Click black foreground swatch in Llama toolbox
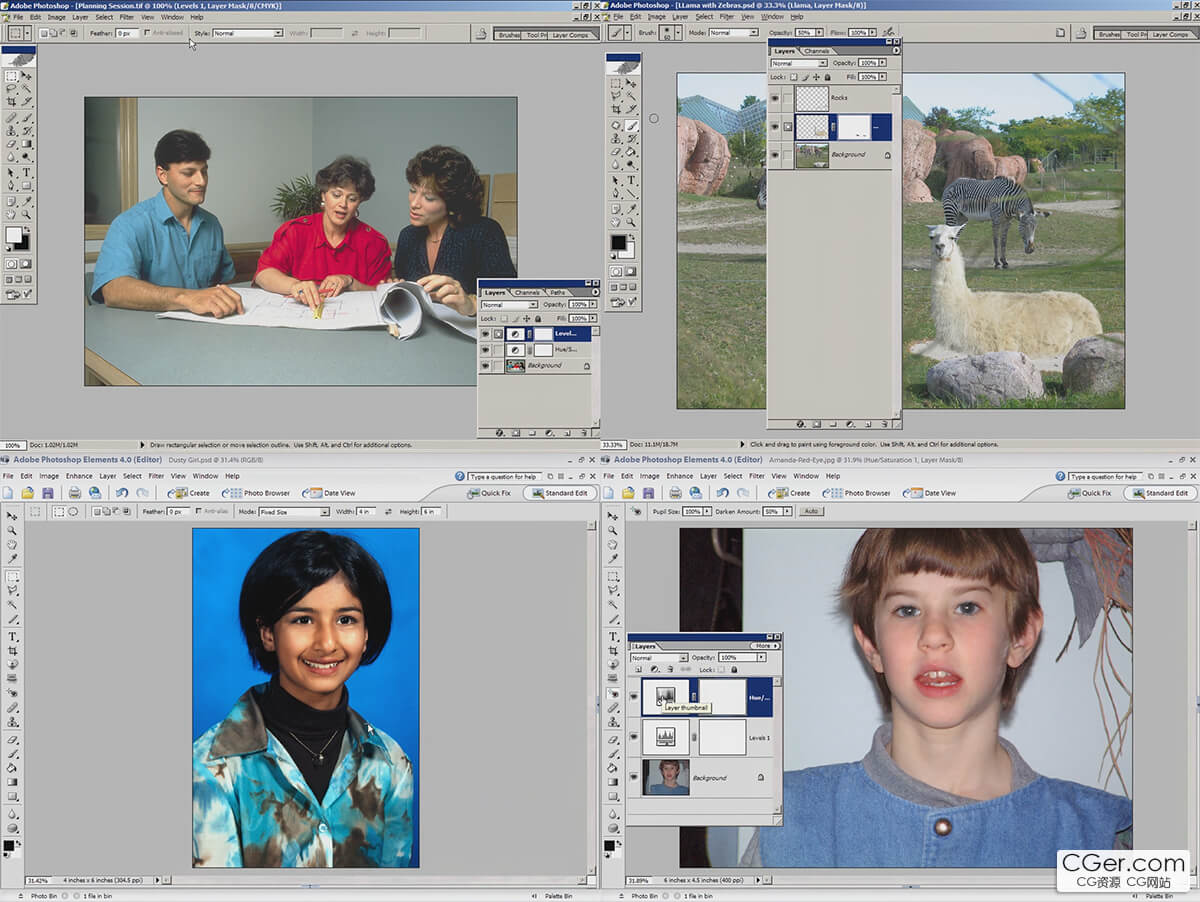 (618, 242)
